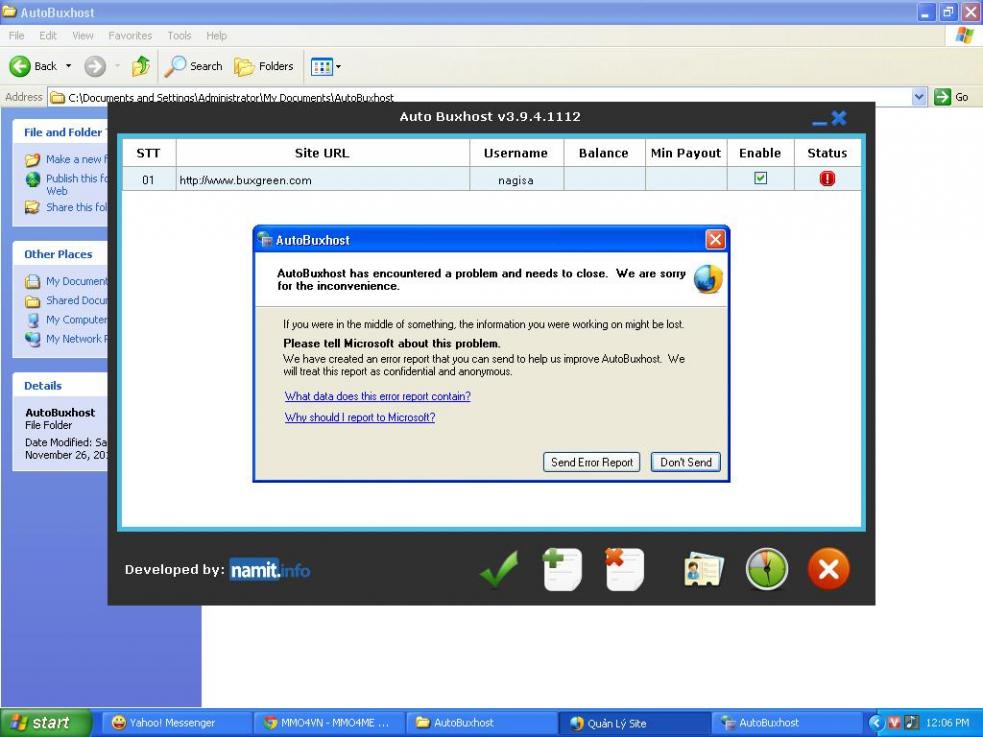Click Enable column header
Image resolution: width=983 pixels, height=737 pixels.
760,153
